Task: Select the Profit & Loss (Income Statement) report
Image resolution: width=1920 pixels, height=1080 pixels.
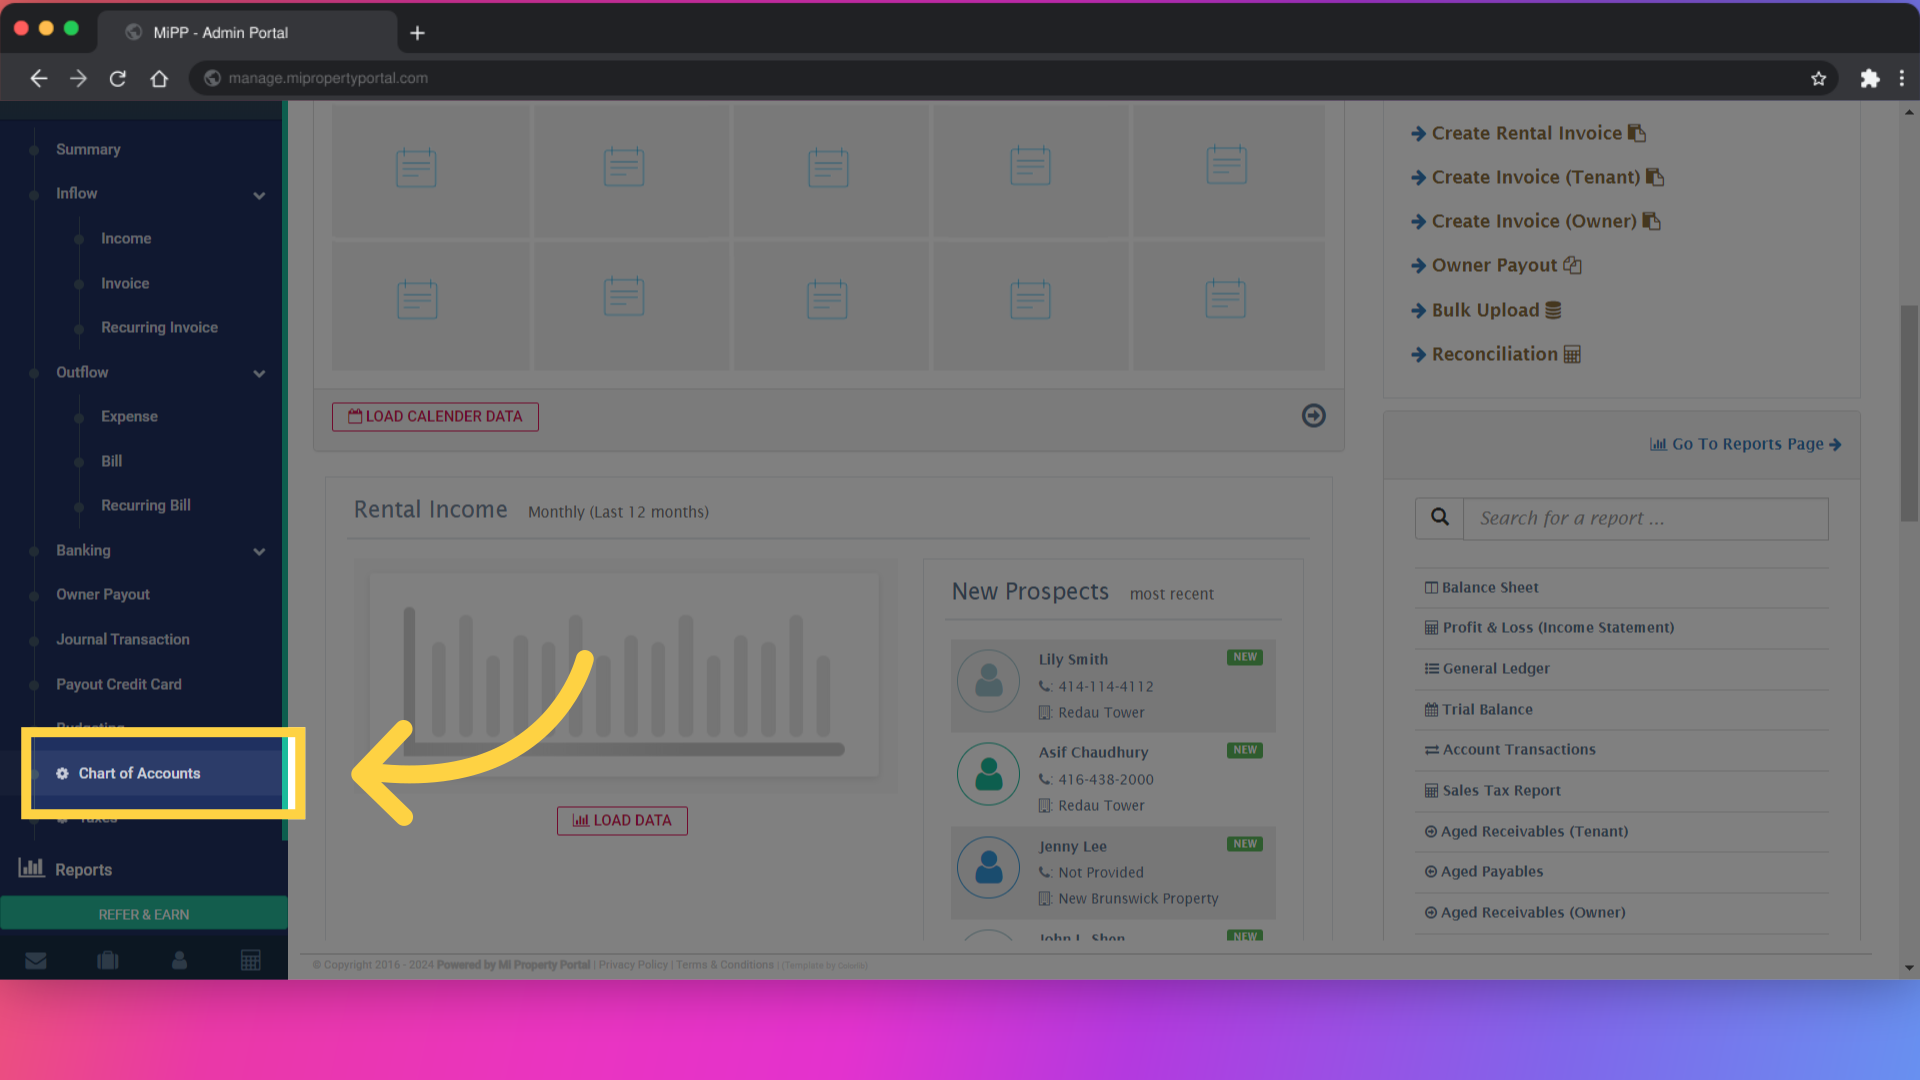Action: click(1557, 627)
